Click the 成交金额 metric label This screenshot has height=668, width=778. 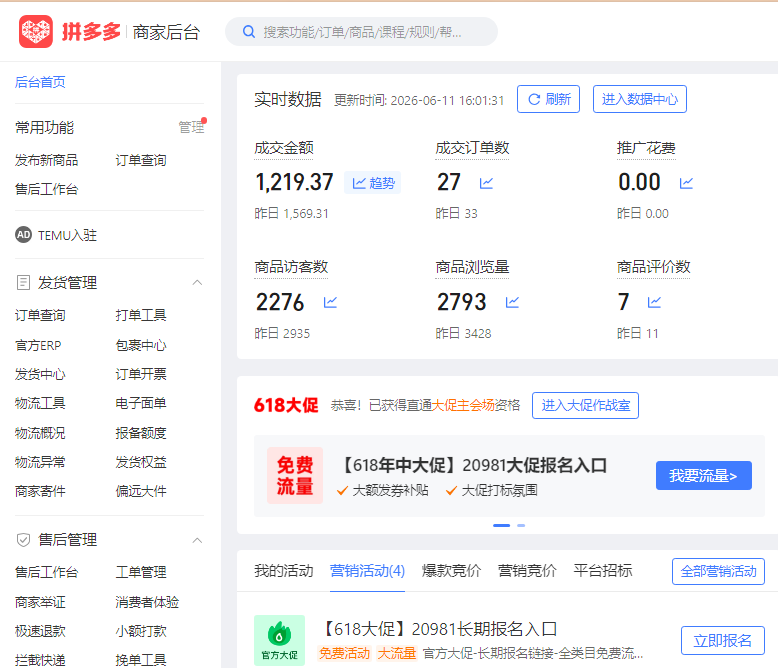(x=284, y=148)
